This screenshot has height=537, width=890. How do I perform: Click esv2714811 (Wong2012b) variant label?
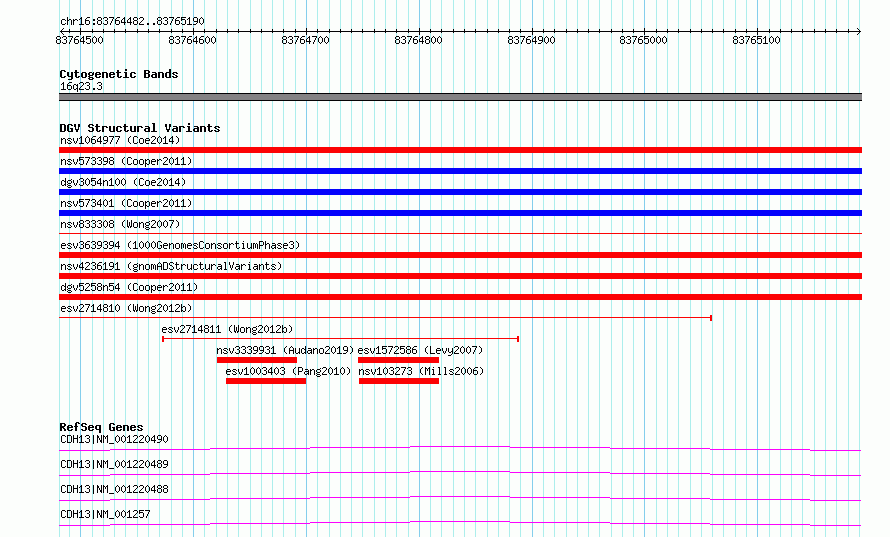coord(227,329)
